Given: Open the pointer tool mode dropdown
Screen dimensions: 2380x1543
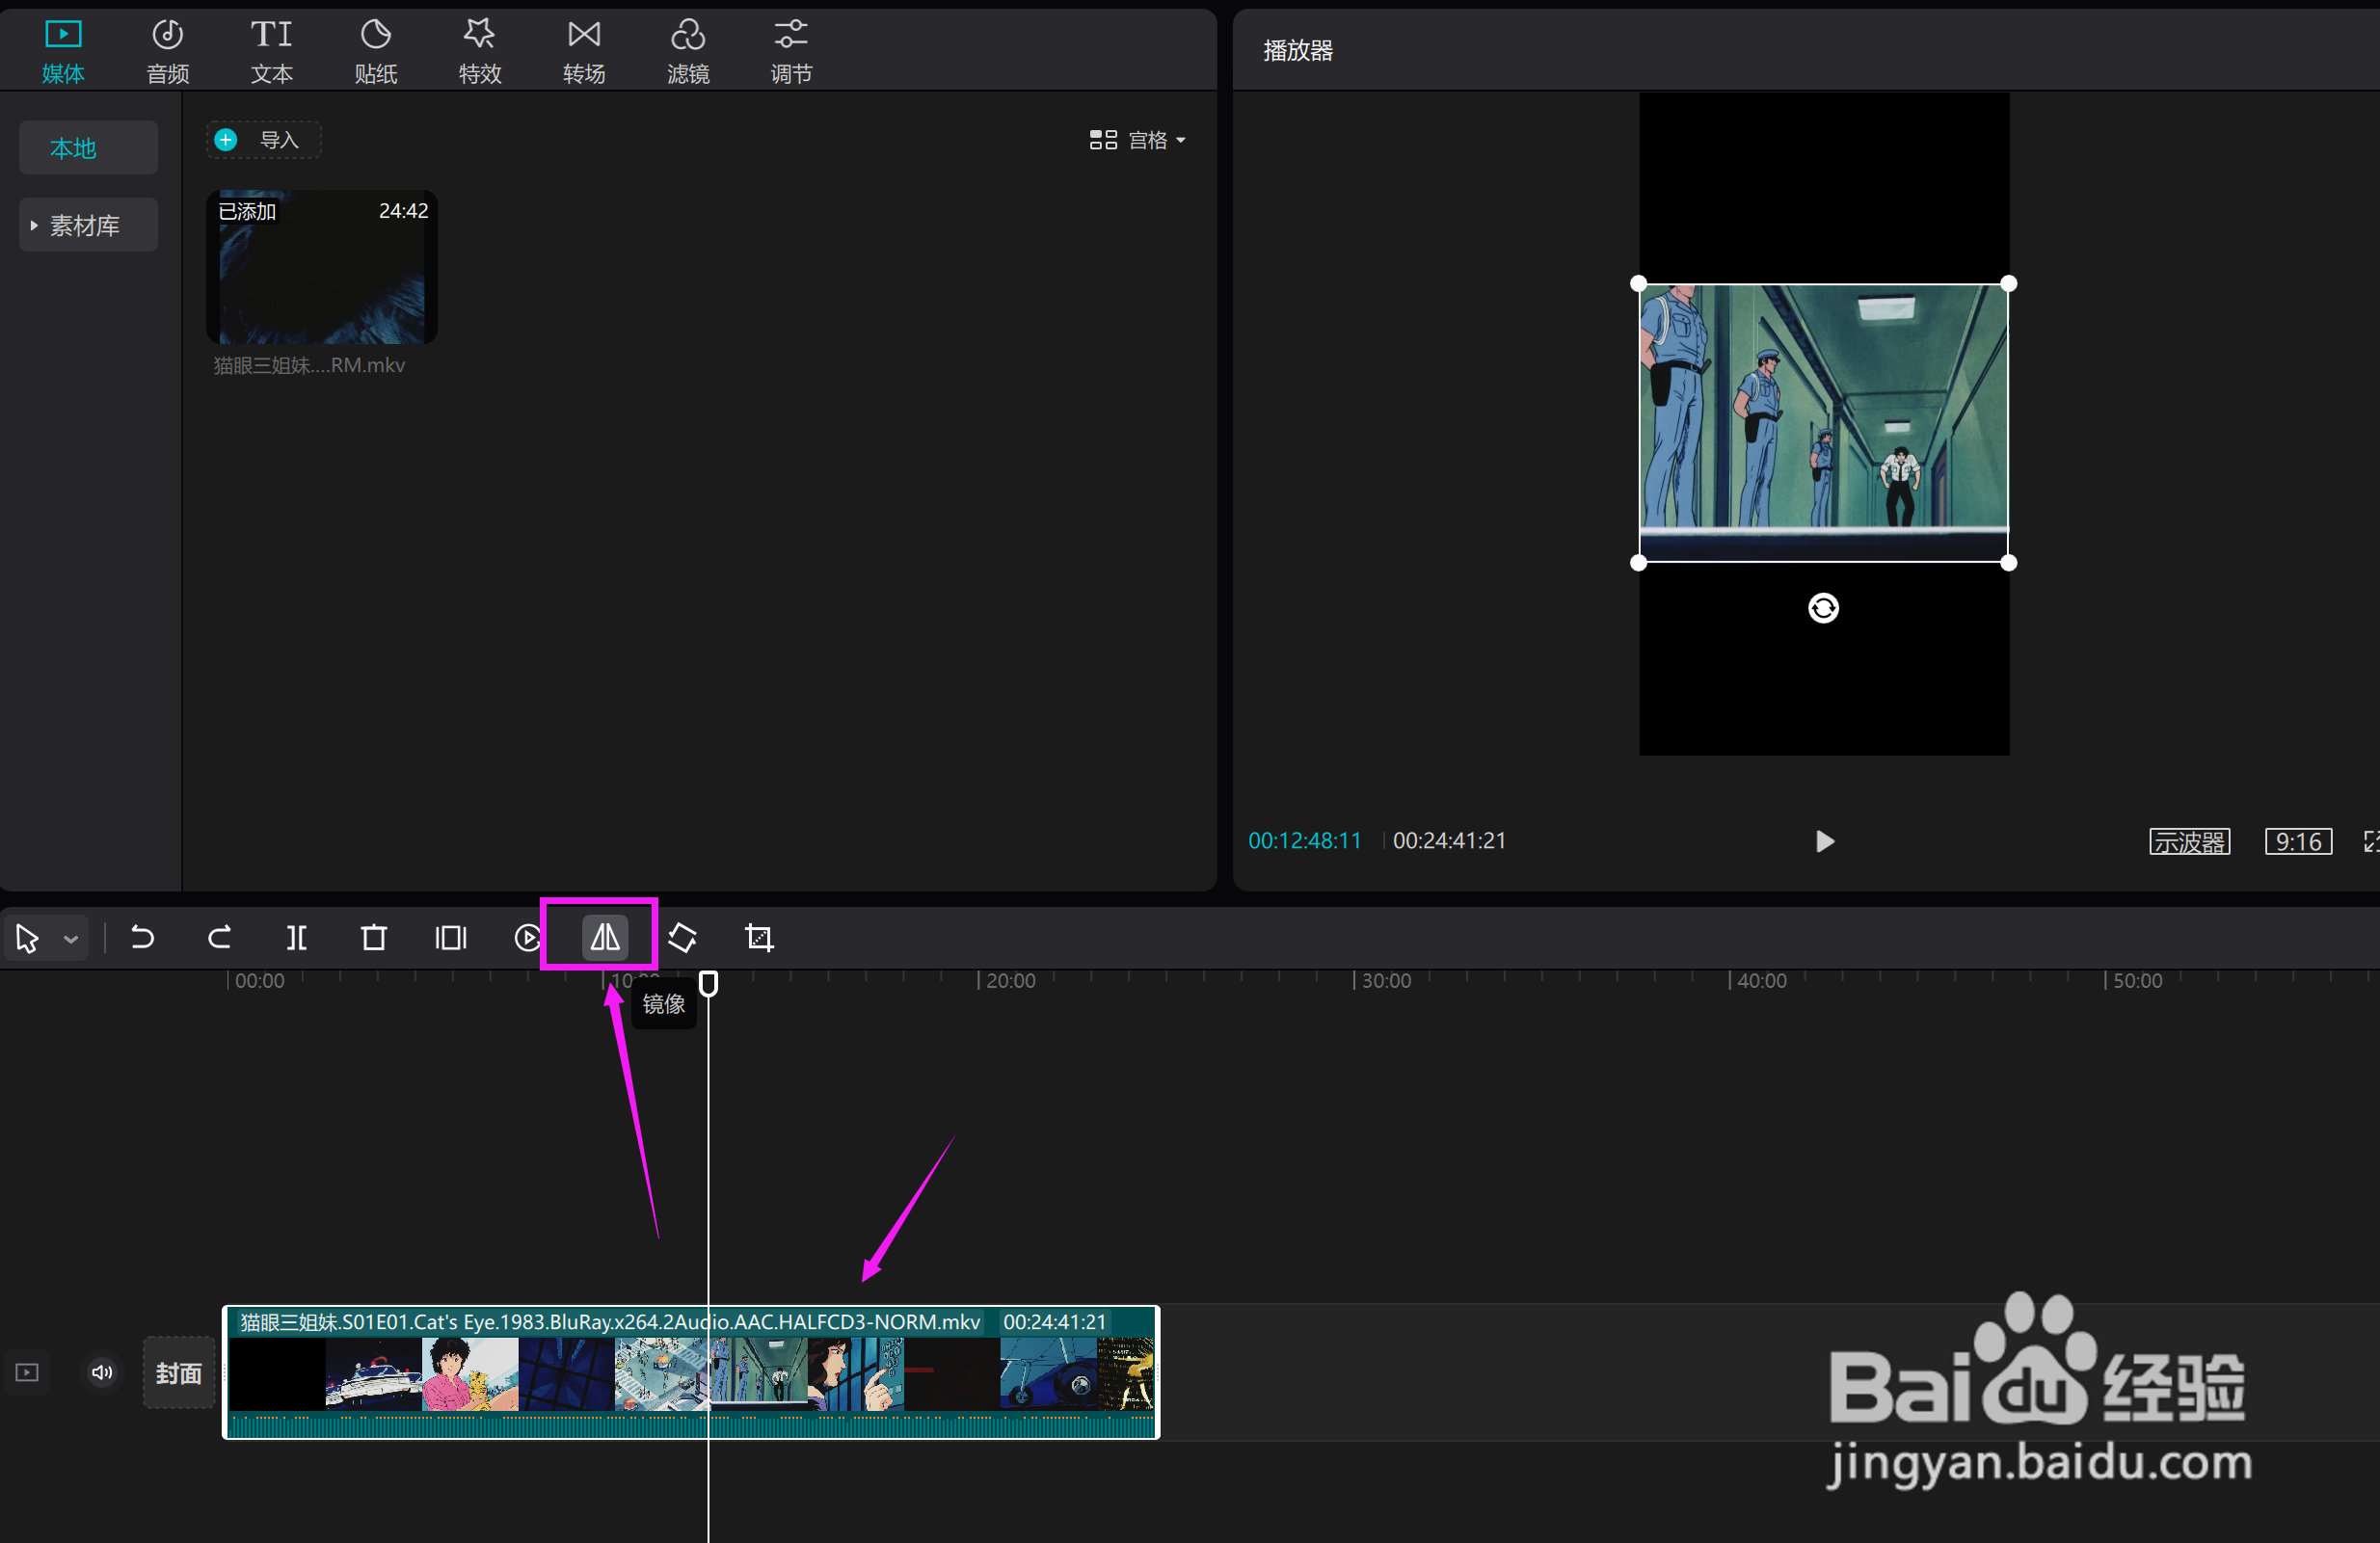Looking at the screenshot, I should click(x=71, y=939).
